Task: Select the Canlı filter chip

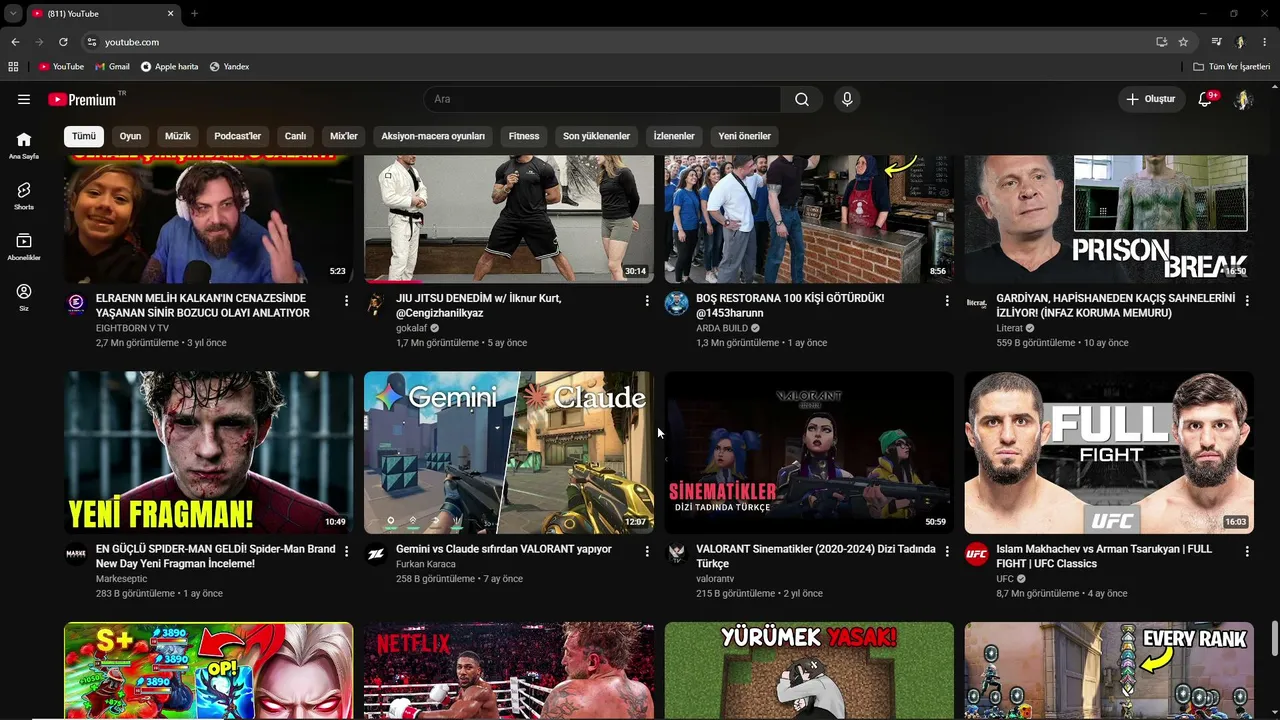Action: 295,136
